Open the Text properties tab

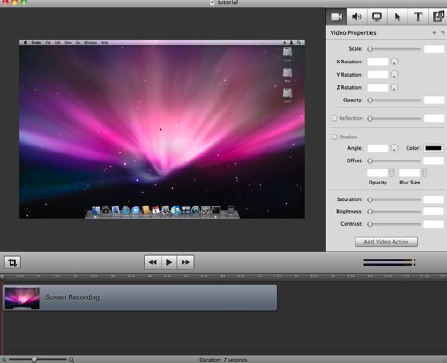click(x=418, y=16)
